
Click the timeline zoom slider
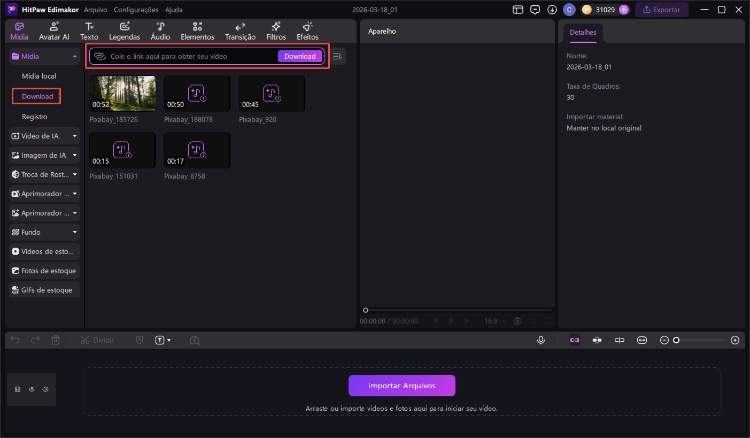click(x=700, y=340)
